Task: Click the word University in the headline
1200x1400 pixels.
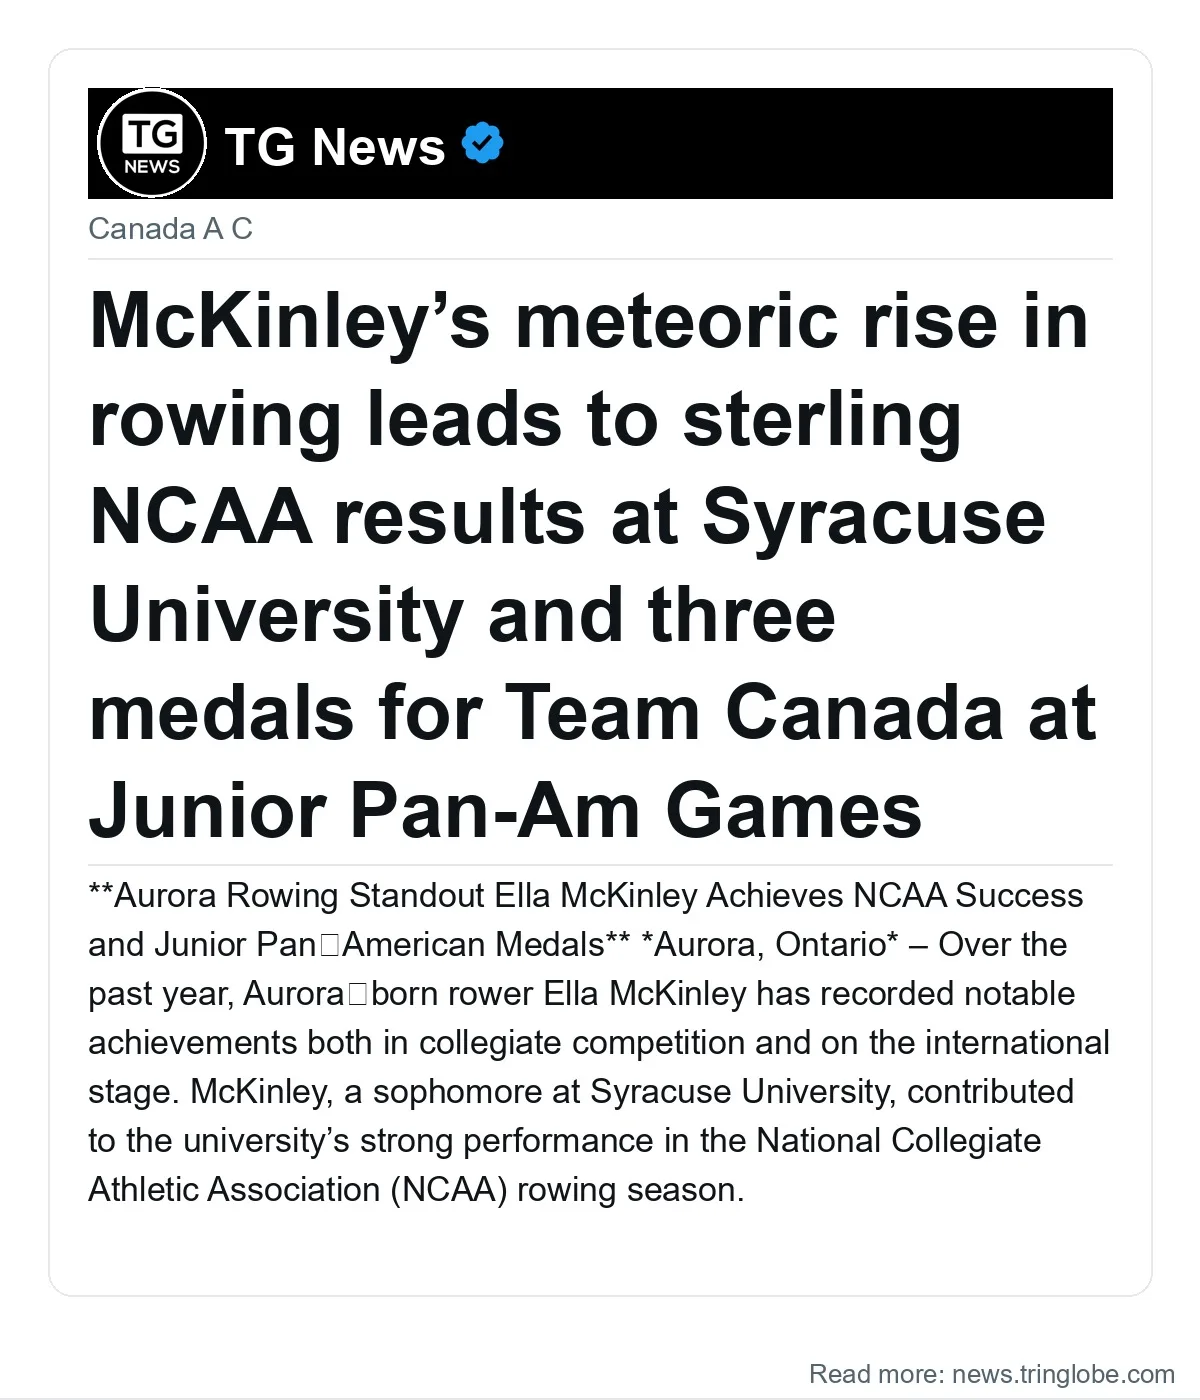Action: click(x=276, y=616)
